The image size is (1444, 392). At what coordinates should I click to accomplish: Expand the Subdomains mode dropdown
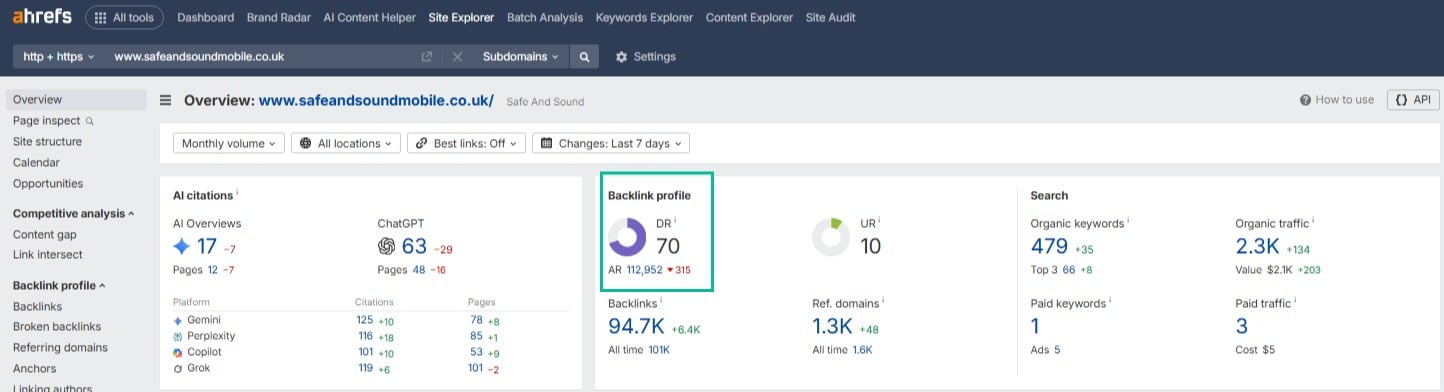(x=520, y=57)
